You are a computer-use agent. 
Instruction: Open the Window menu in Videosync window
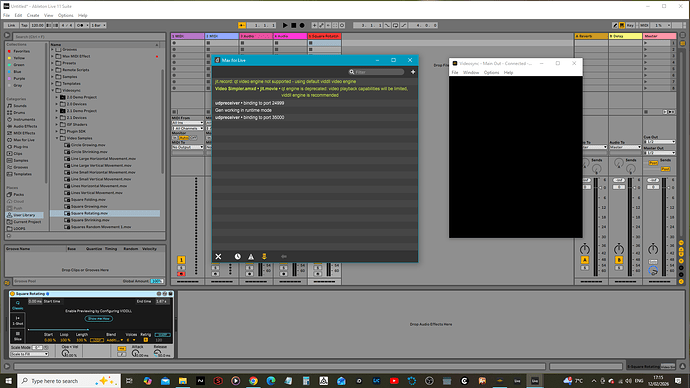coord(471,73)
